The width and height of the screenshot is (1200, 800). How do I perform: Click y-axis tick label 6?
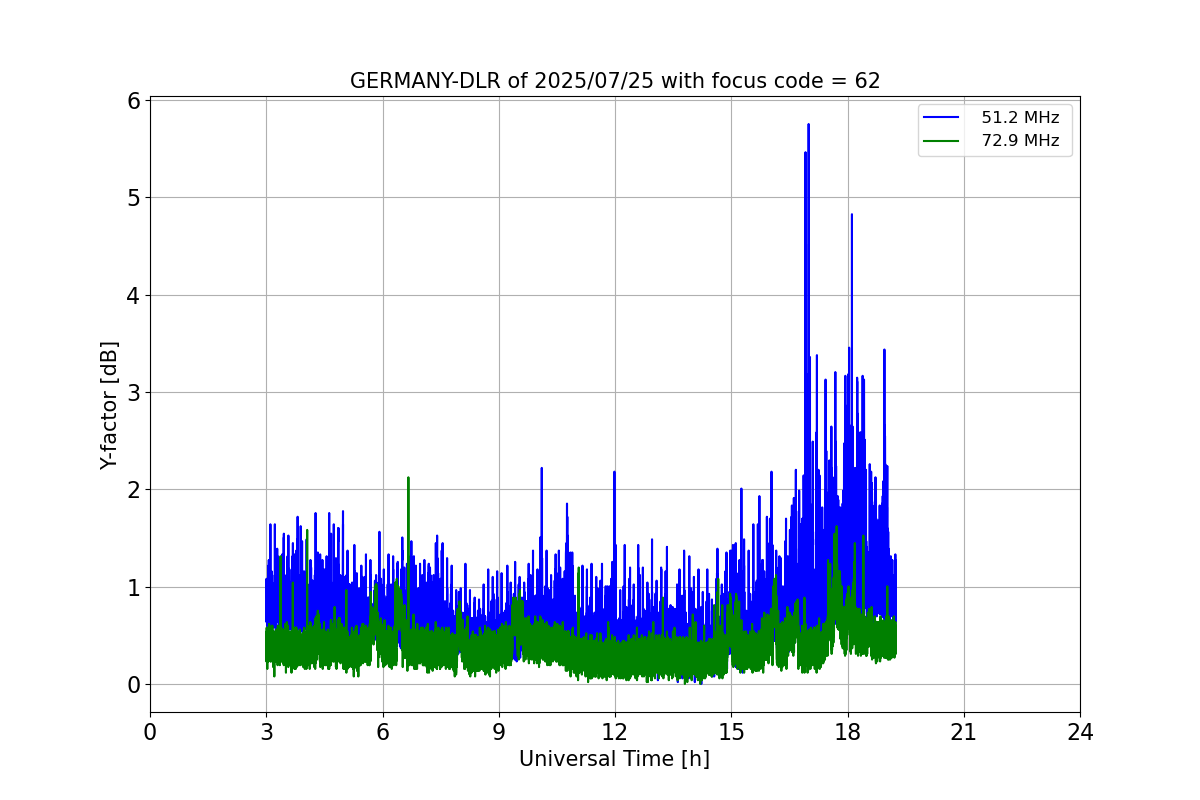(x=133, y=100)
